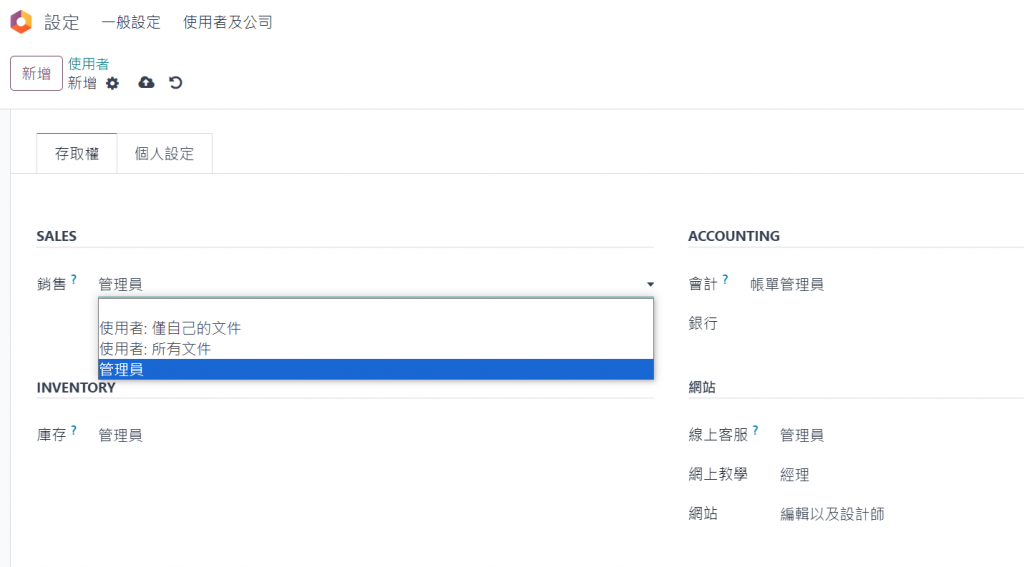Open the 網站 編輯以及設計師 selection field
1024x567 pixels.
[832, 514]
